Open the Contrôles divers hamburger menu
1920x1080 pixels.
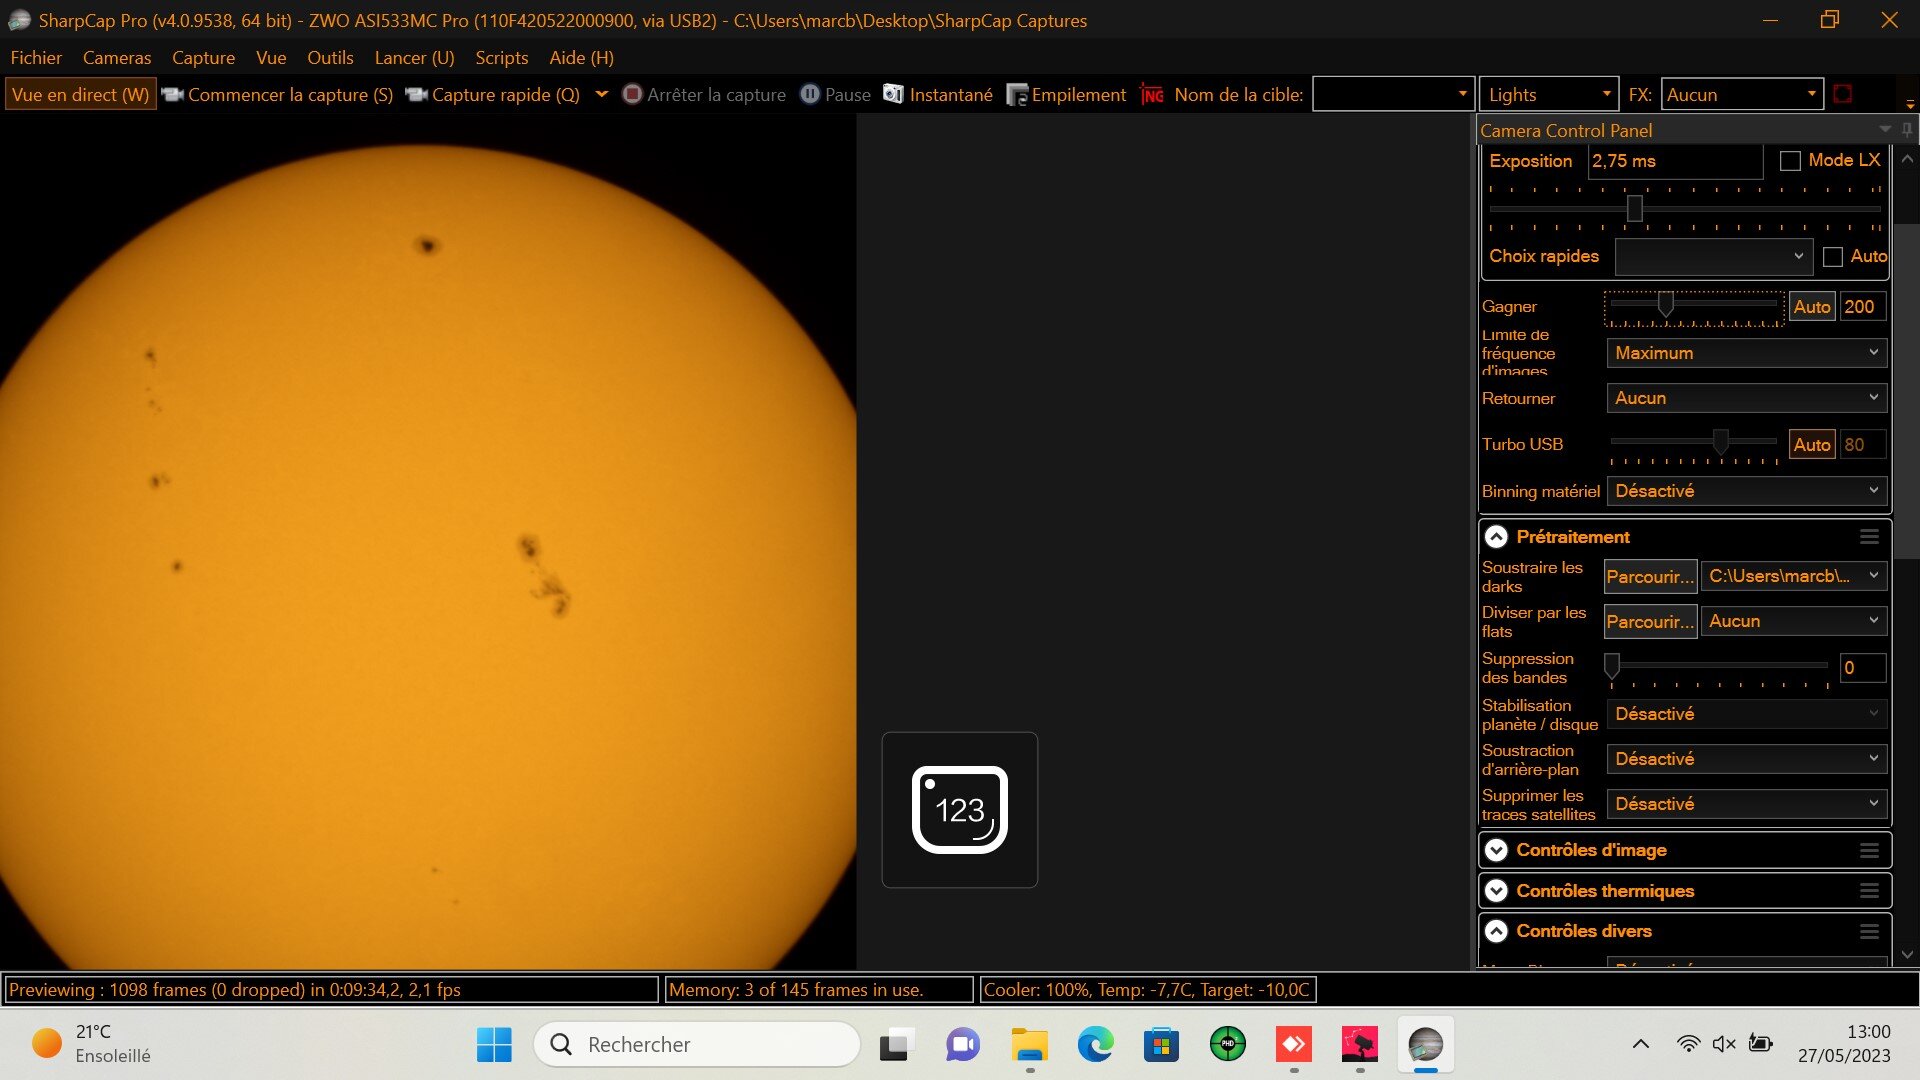tap(1869, 931)
